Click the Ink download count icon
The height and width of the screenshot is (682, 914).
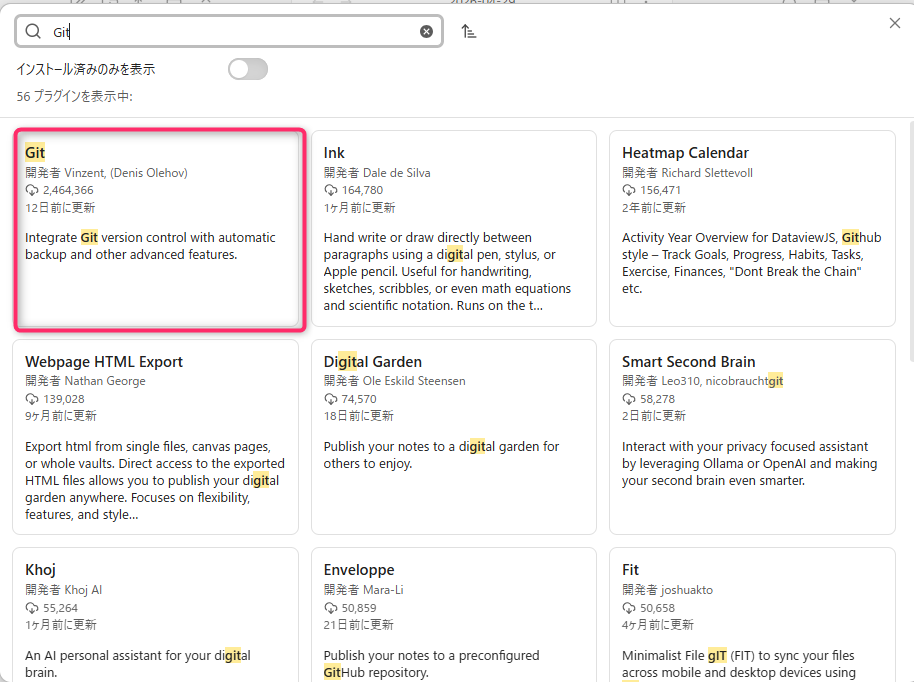coord(330,190)
